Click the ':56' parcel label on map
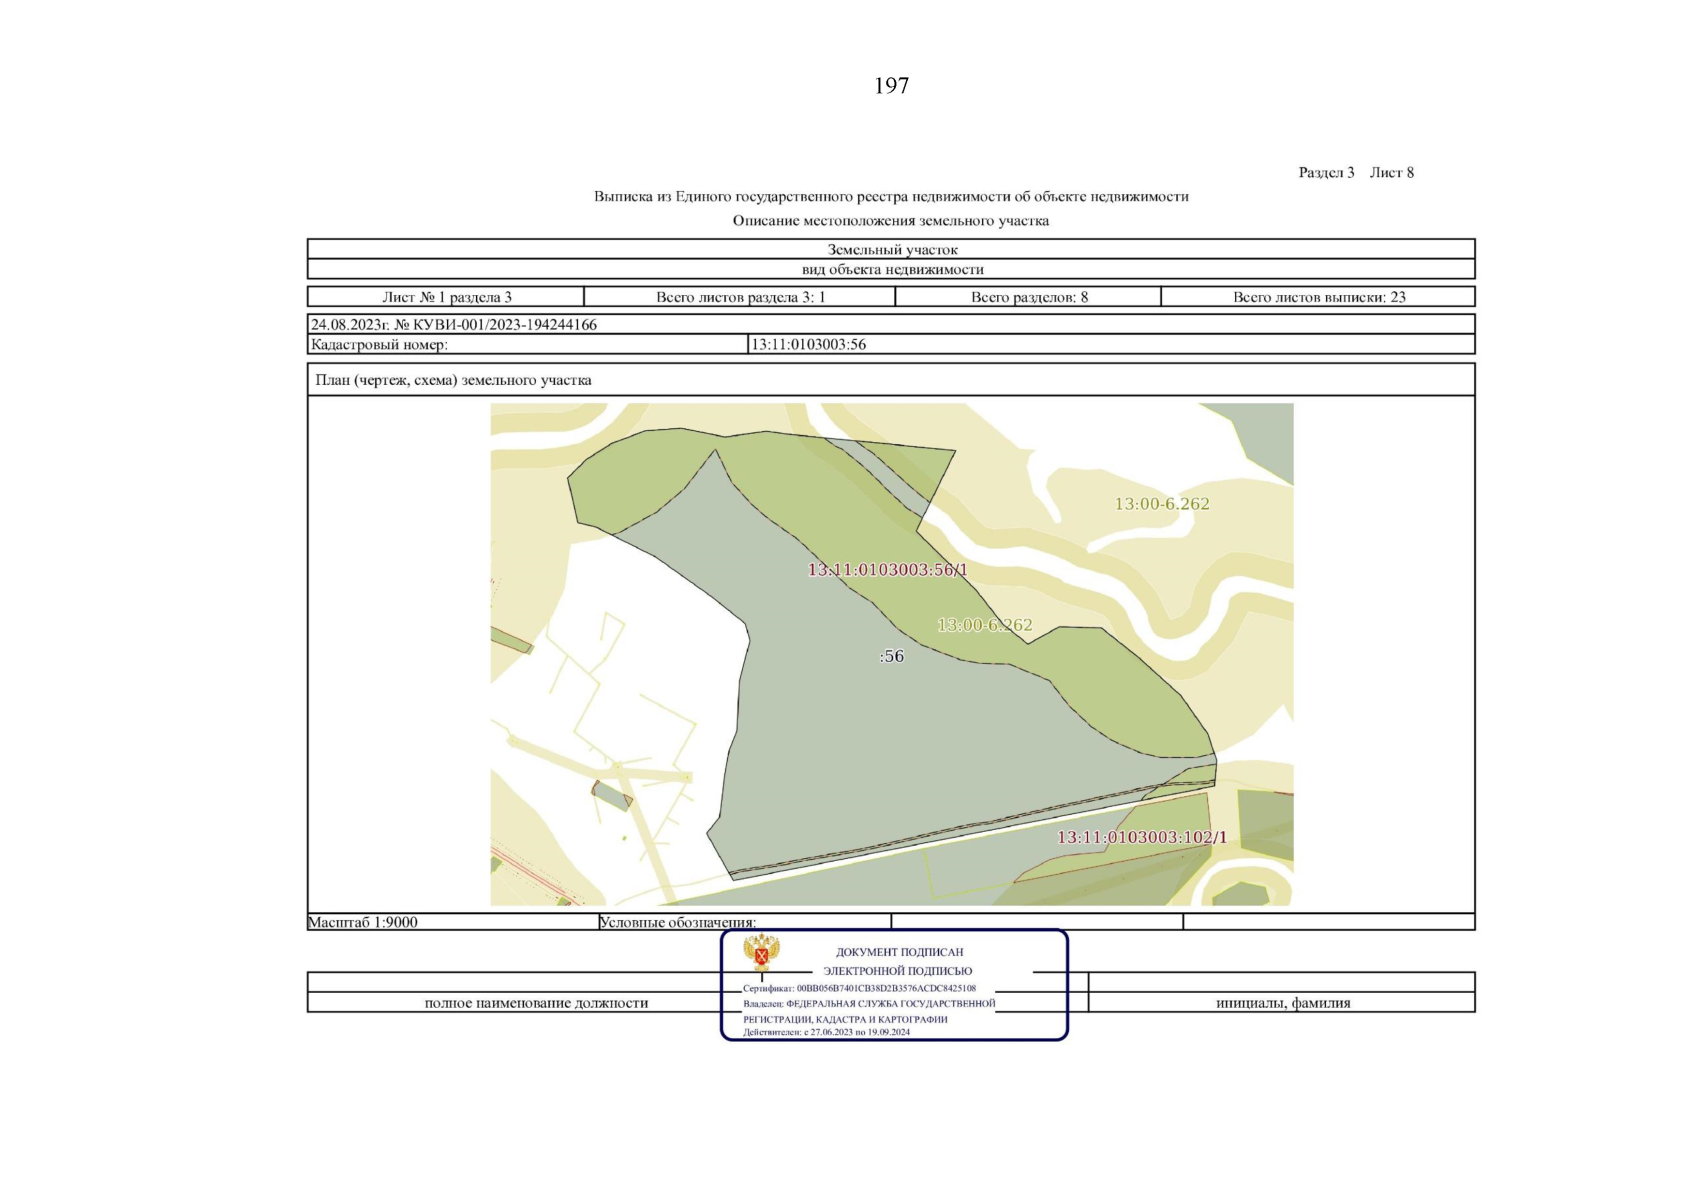 tap(891, 656)
